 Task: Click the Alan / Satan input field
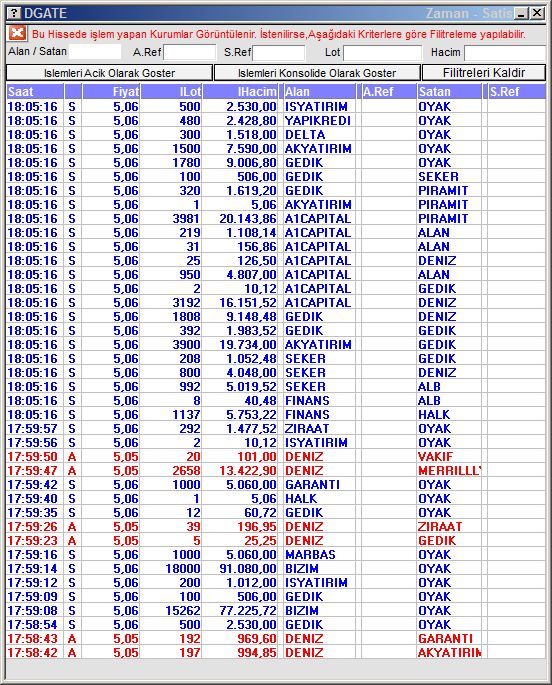95,52
